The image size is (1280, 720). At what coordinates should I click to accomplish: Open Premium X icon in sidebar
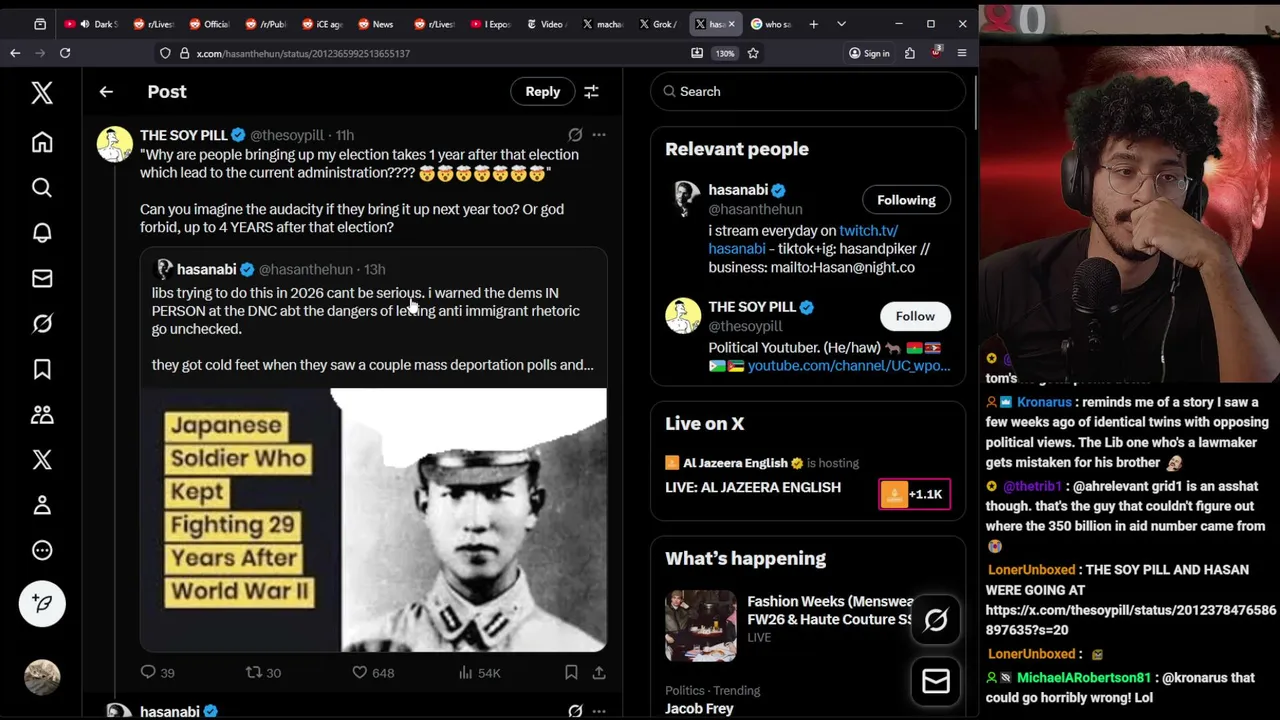click(42, 460)
